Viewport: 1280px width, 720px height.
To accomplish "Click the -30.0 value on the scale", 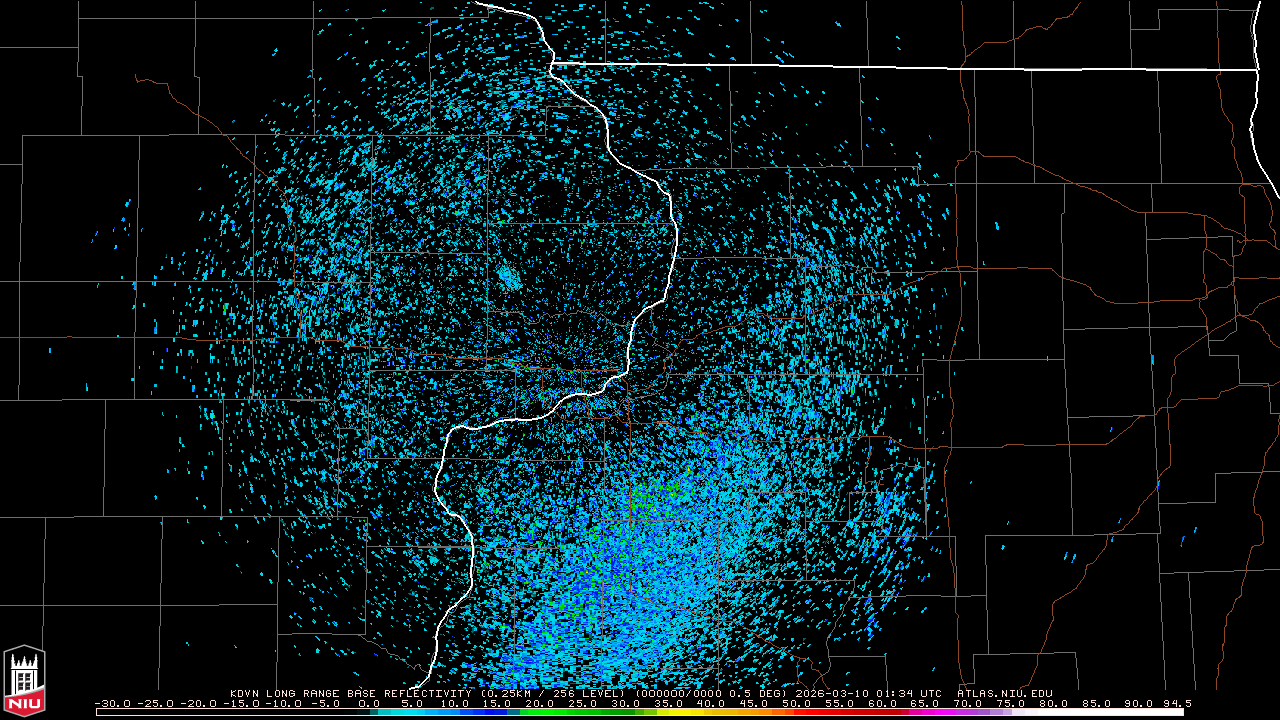I will pyautogui.click(x=113, y=703).
